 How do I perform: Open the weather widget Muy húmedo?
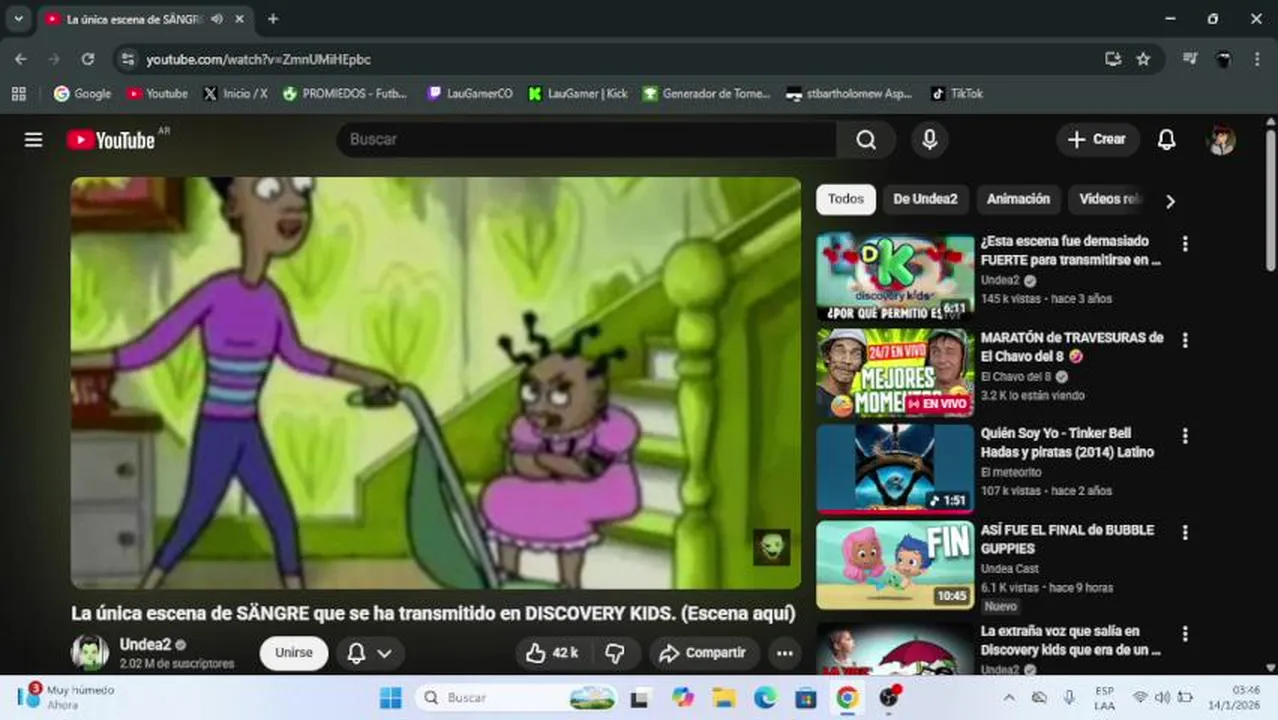point(65,697)
